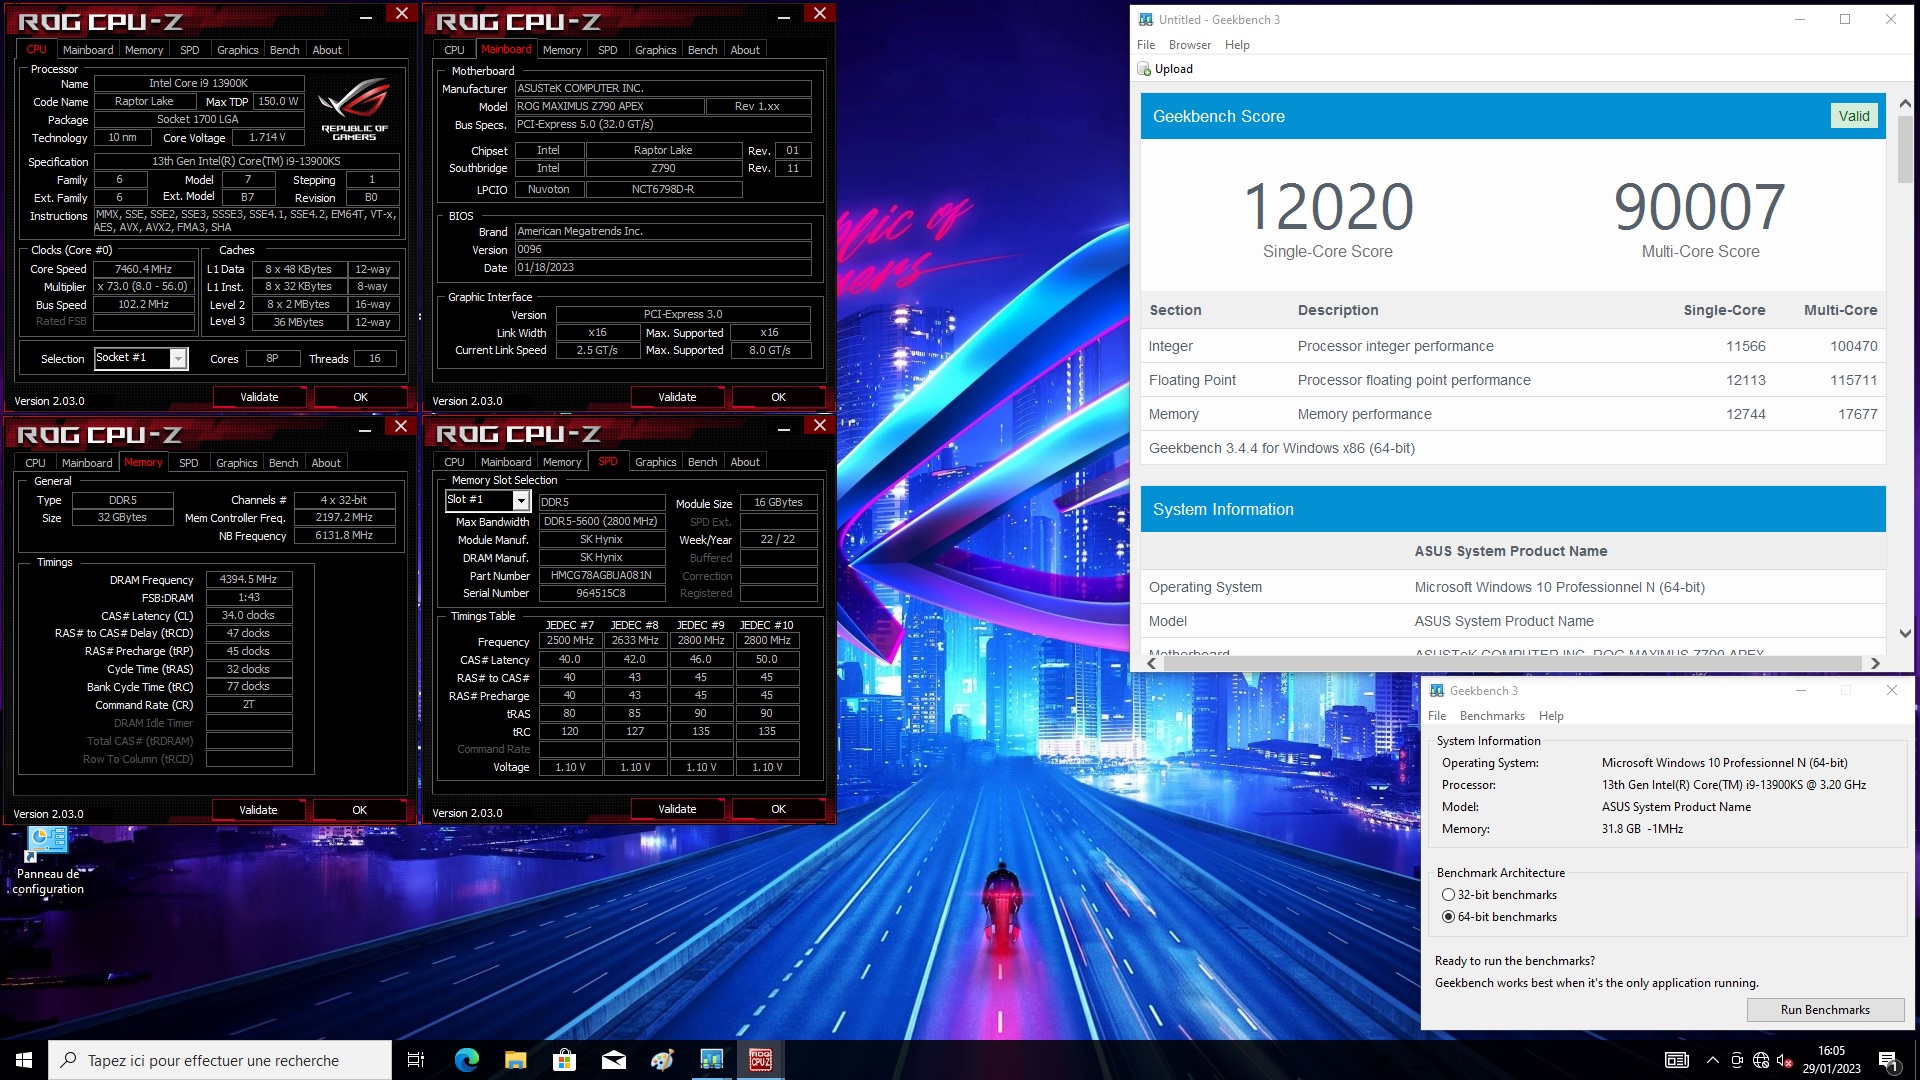Open File menu in Geekbench 3 launcher
1920x1080 pixels.
click(1437, 716)
